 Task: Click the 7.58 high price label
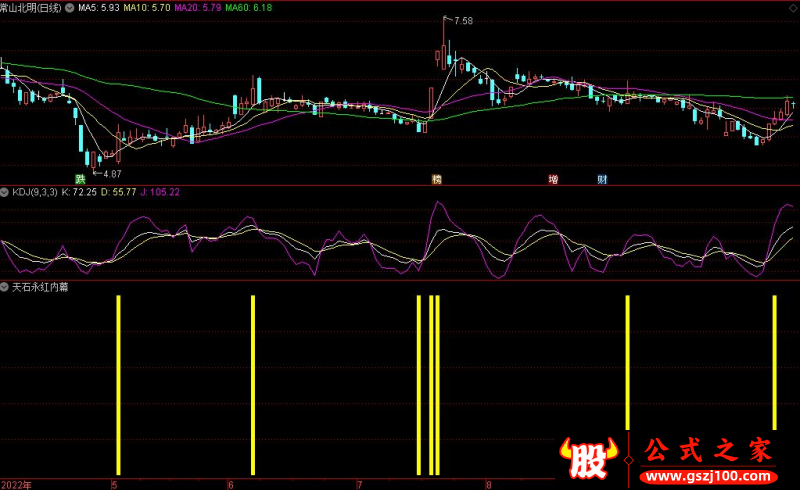tap(462, 21)
